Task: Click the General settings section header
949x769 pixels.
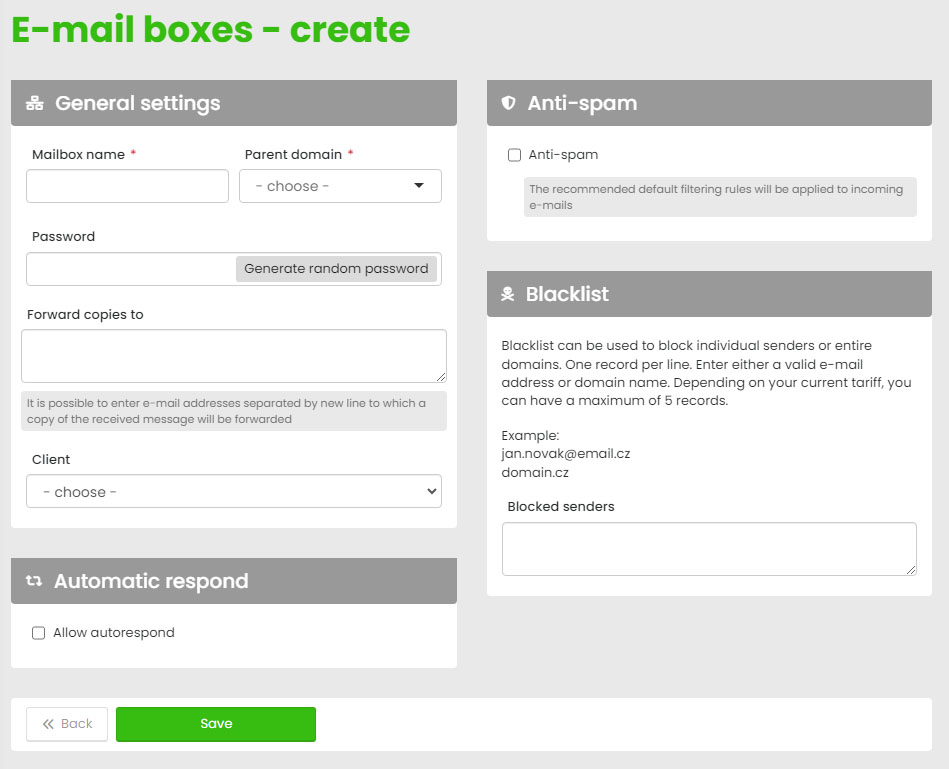Action: click(x=234, y=103)
